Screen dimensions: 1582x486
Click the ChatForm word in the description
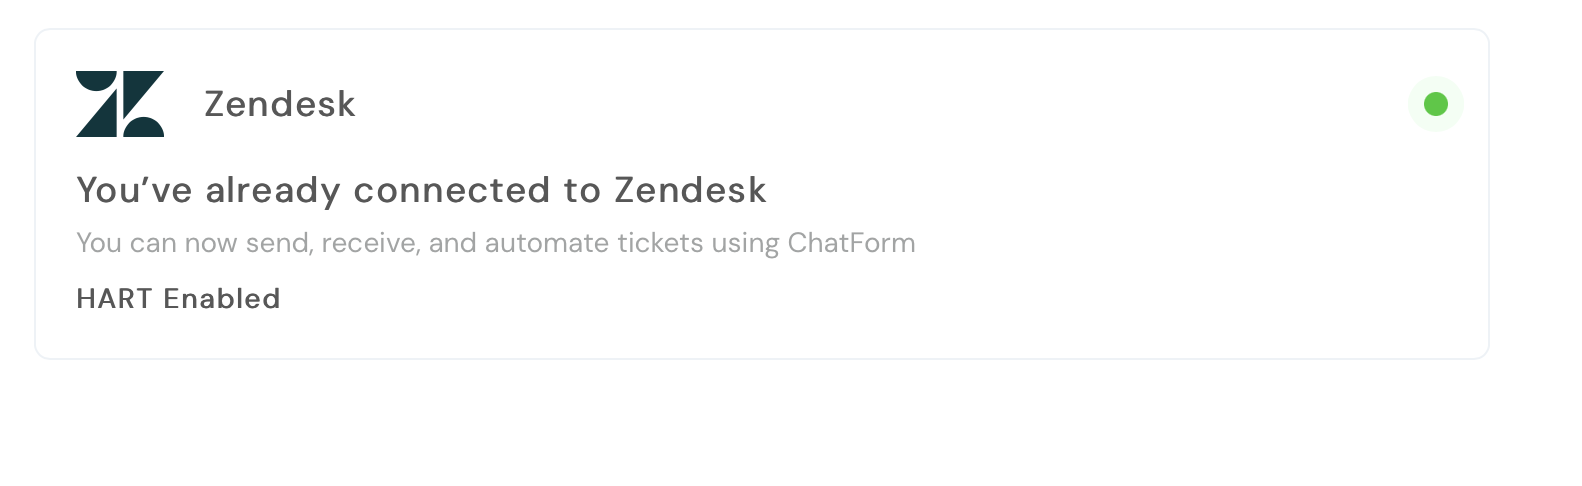(x=851, y=243)
